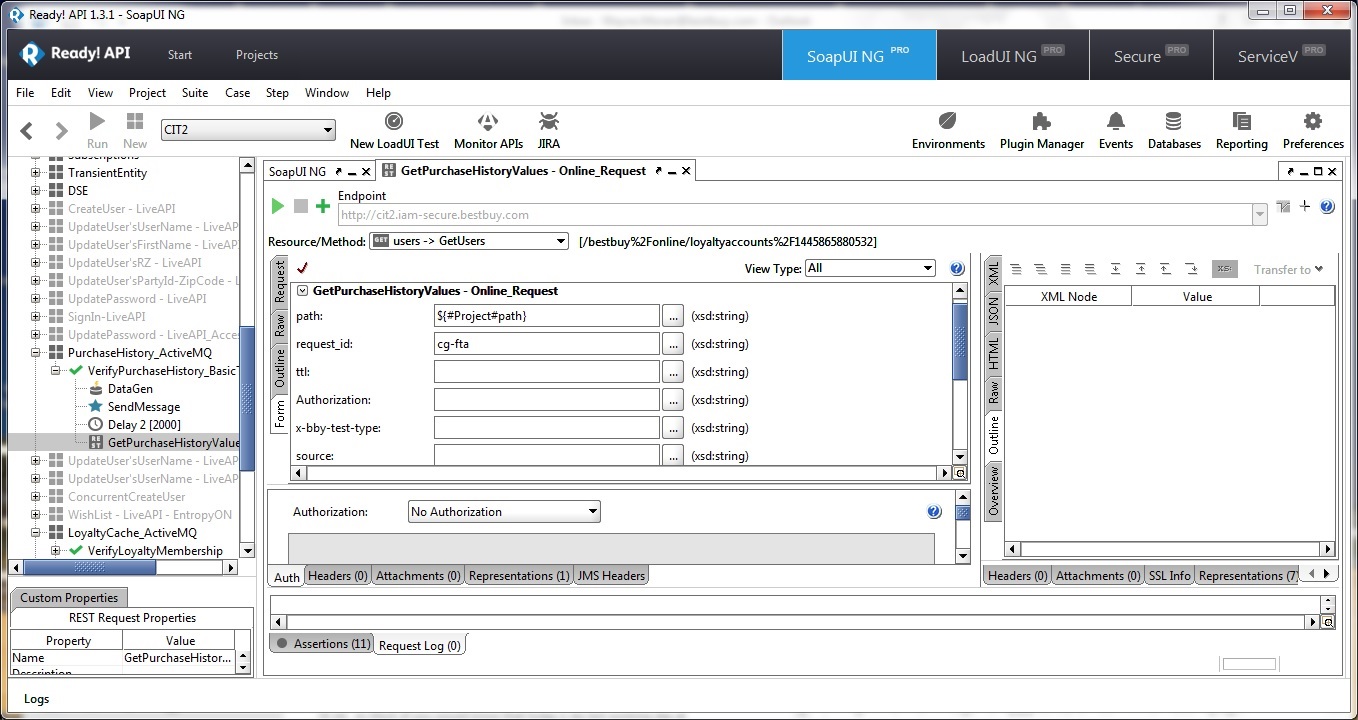Collapse the PurchaseHistory_ActiveMQ tree node
Image resolution: width=1358 pixels, height=720 pixels.
coord(36,353)
